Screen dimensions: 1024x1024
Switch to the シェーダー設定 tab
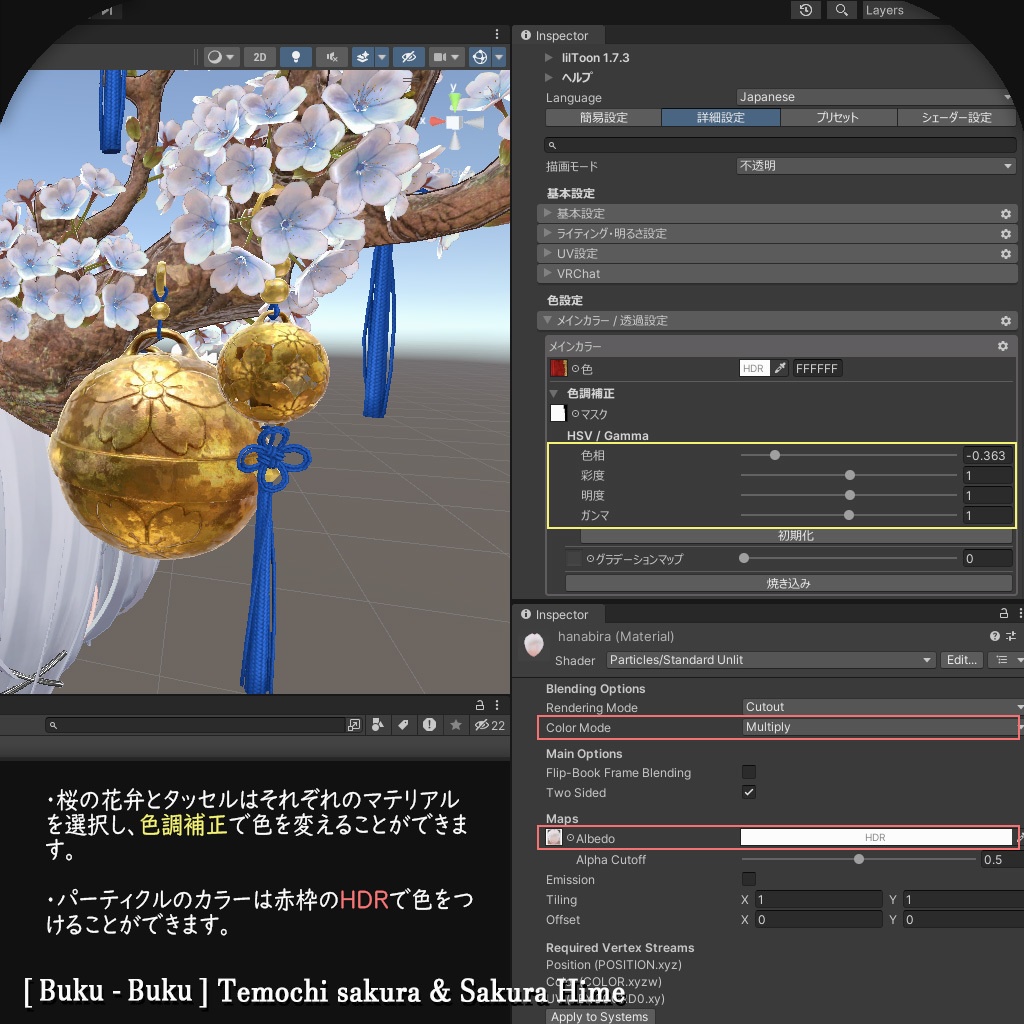[956, 117]
